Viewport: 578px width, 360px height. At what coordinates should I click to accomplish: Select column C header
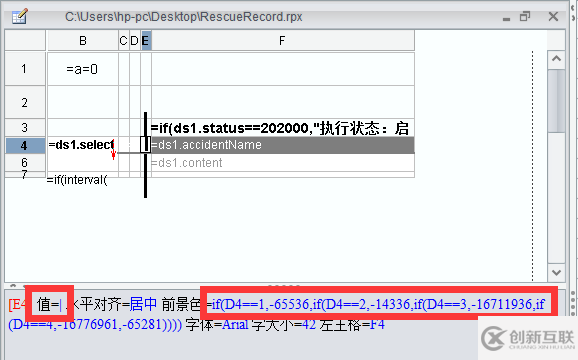point(123,41)
